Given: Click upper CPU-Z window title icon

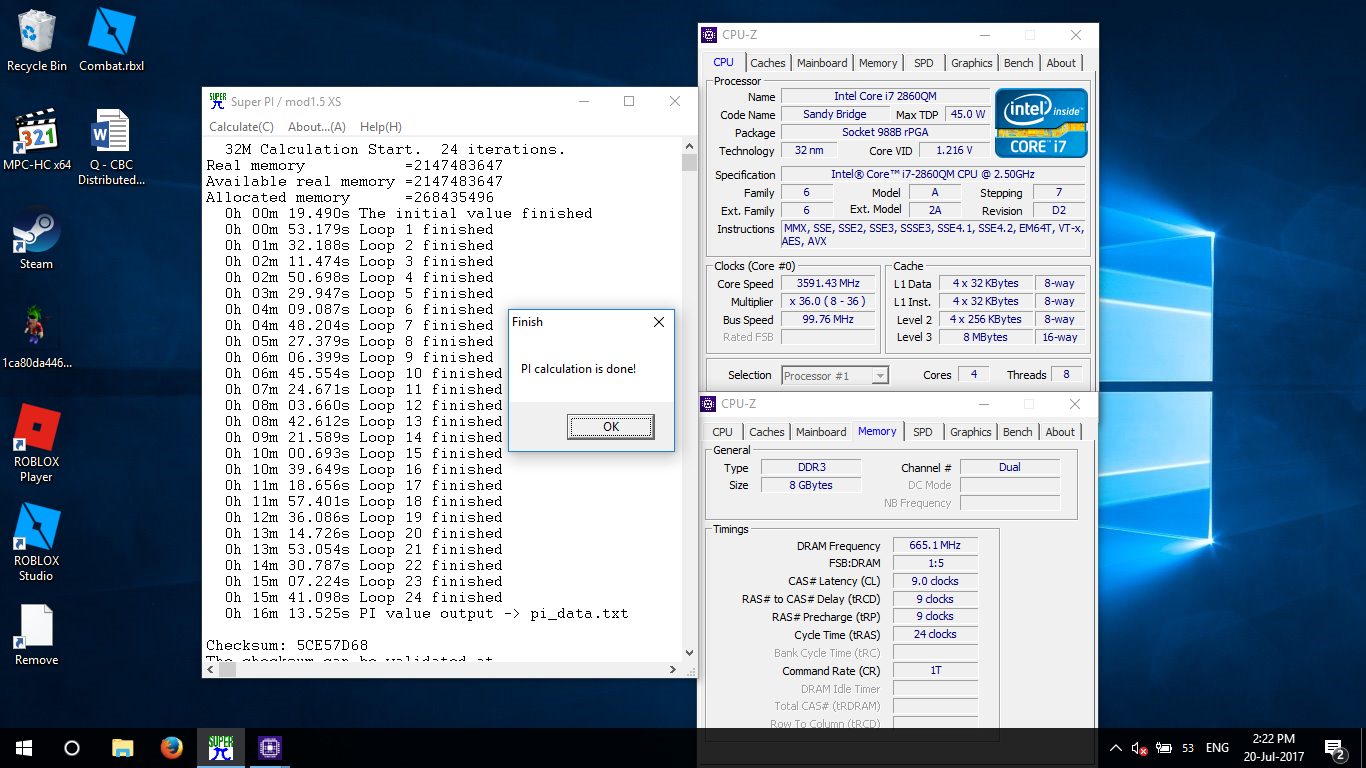Looking at the screenshot, I should coord(709,35).
